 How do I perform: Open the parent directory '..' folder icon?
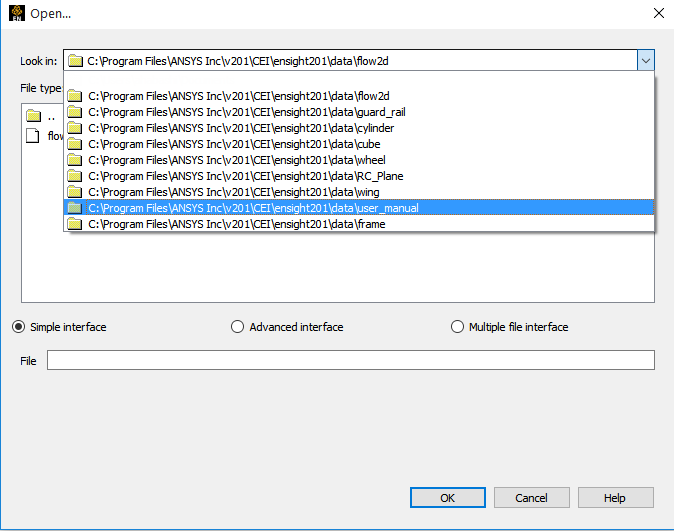click(x=34, y=116)
